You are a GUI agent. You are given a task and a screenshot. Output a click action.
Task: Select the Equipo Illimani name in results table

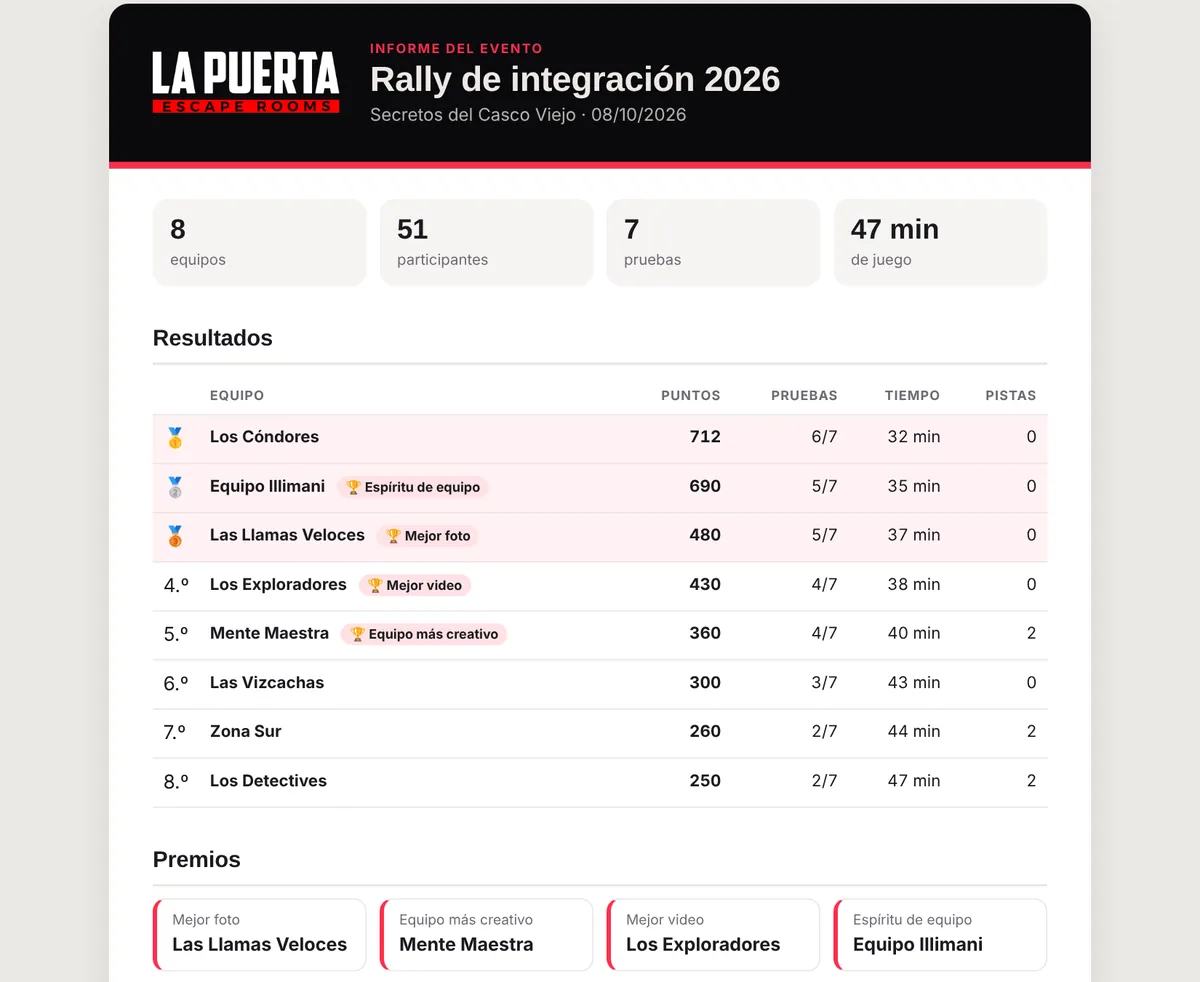(x=267, y=486)
